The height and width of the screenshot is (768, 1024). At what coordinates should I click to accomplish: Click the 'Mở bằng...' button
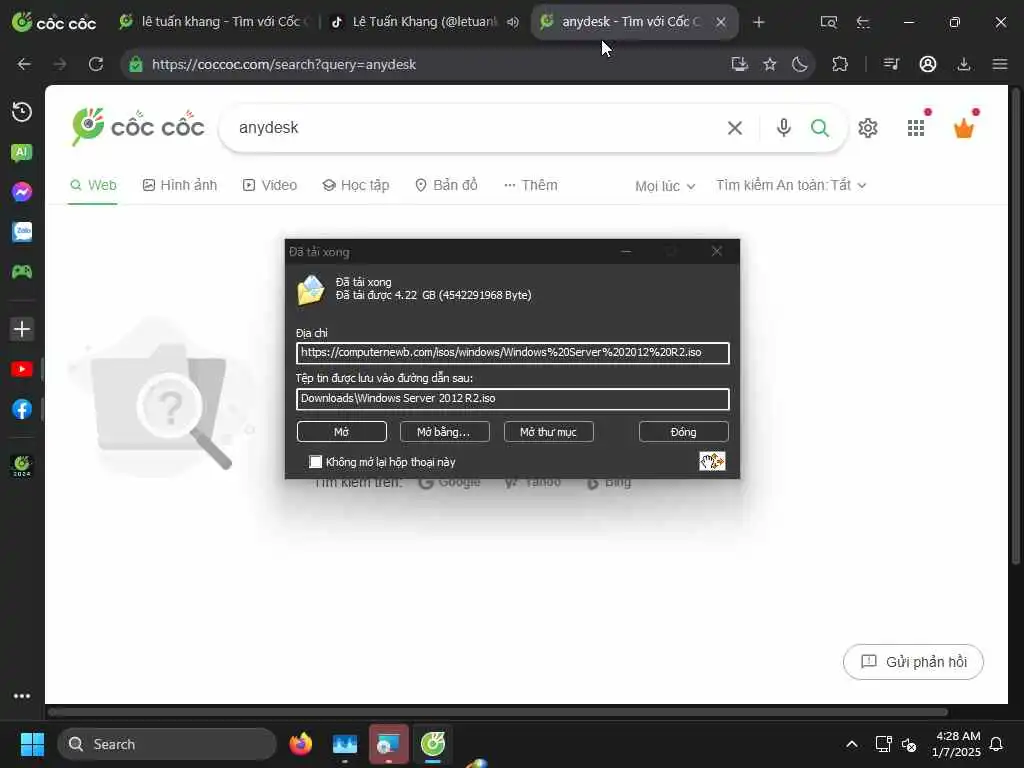tap(444, 432)
